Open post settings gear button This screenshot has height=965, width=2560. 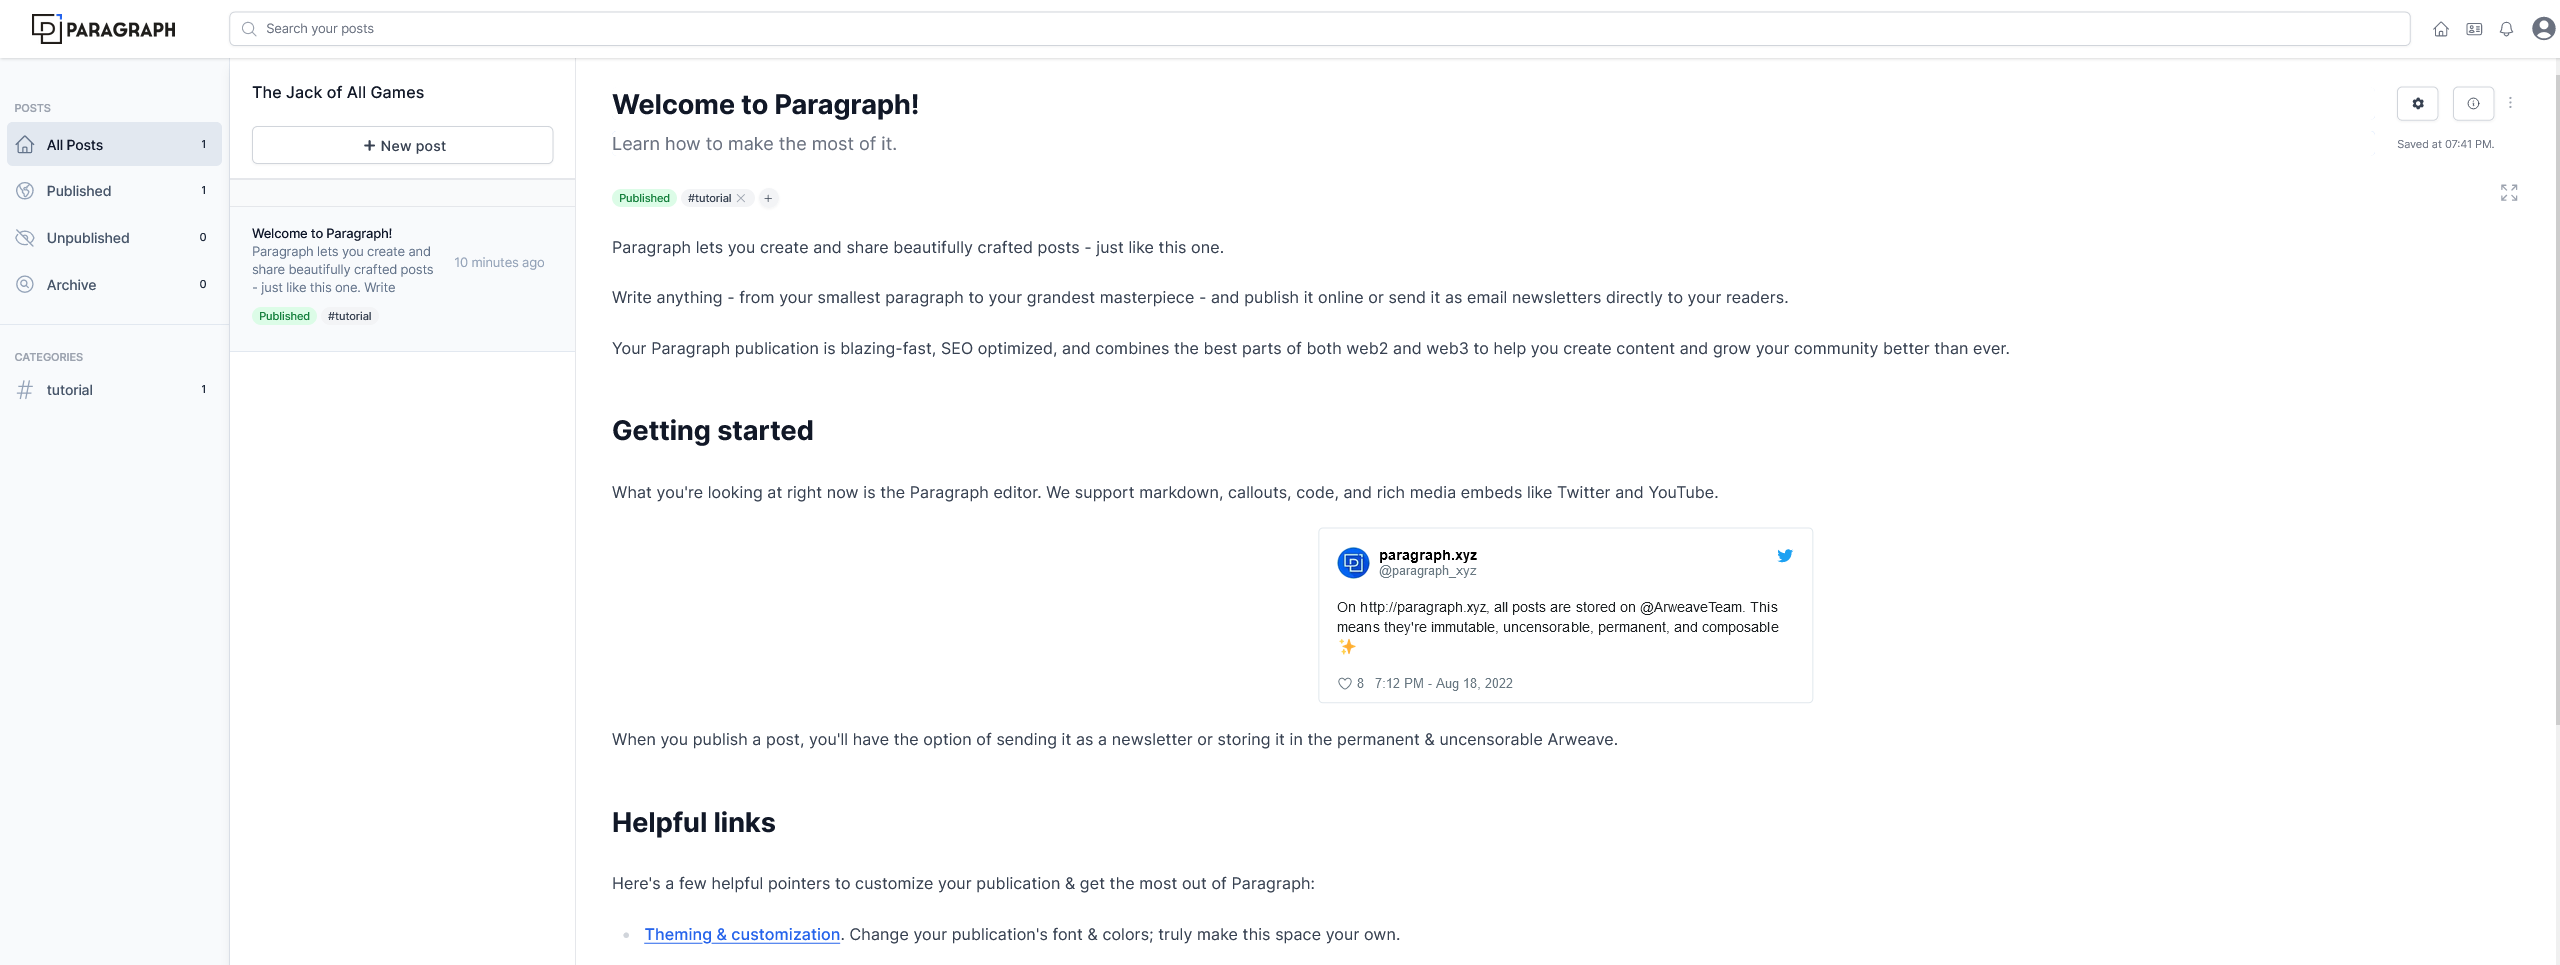pos(2417,103)
